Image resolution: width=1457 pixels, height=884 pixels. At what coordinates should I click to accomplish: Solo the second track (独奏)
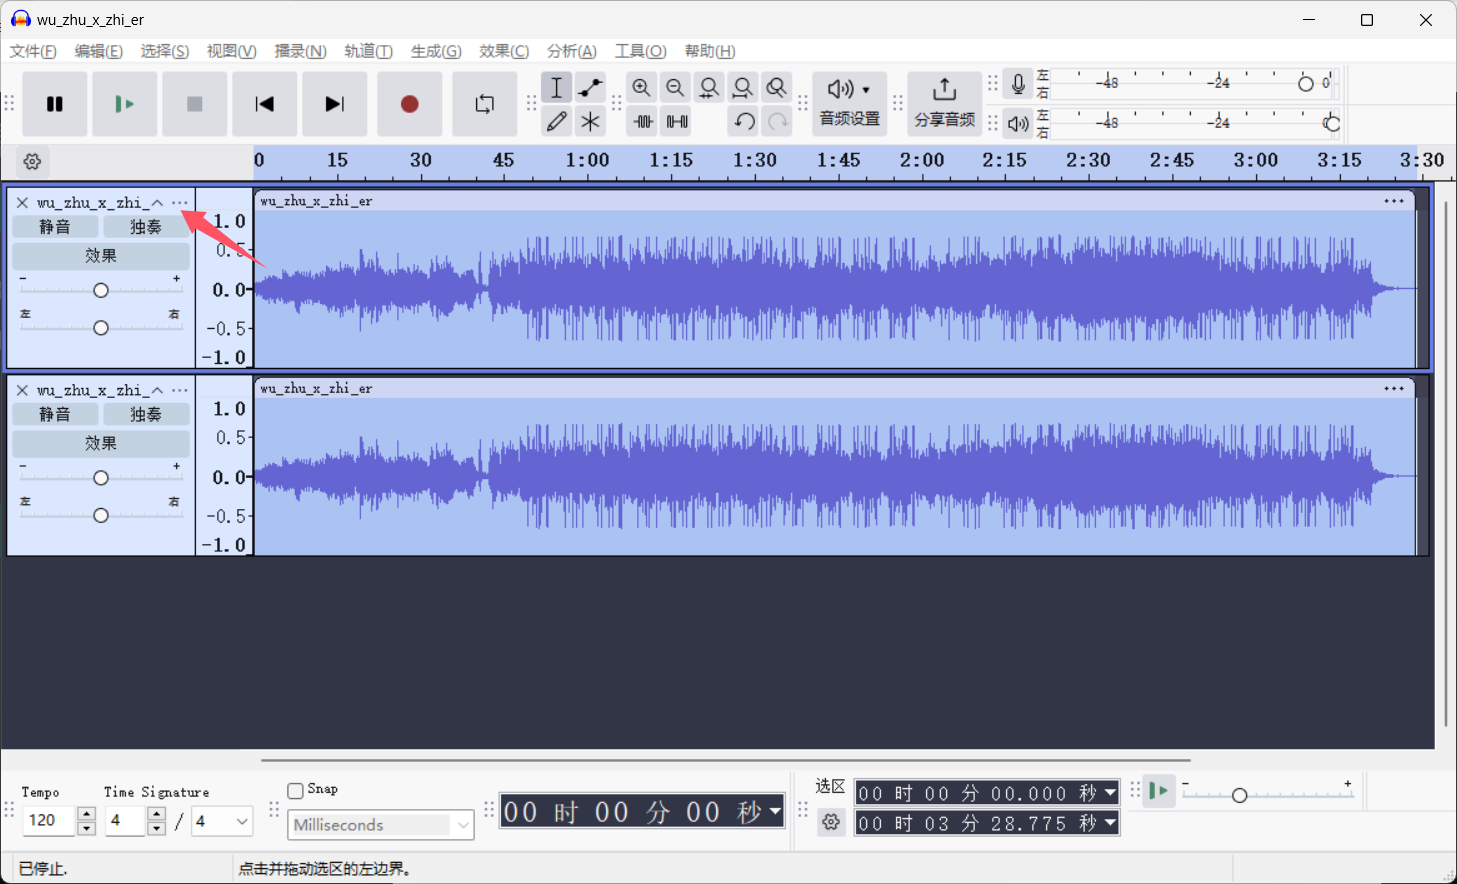pos(146,414)
